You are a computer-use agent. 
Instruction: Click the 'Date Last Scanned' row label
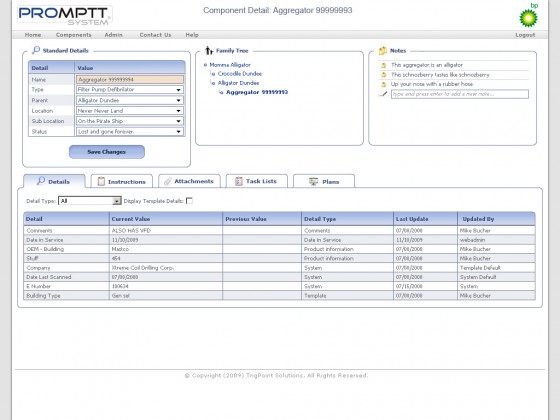tap(49, 277)
